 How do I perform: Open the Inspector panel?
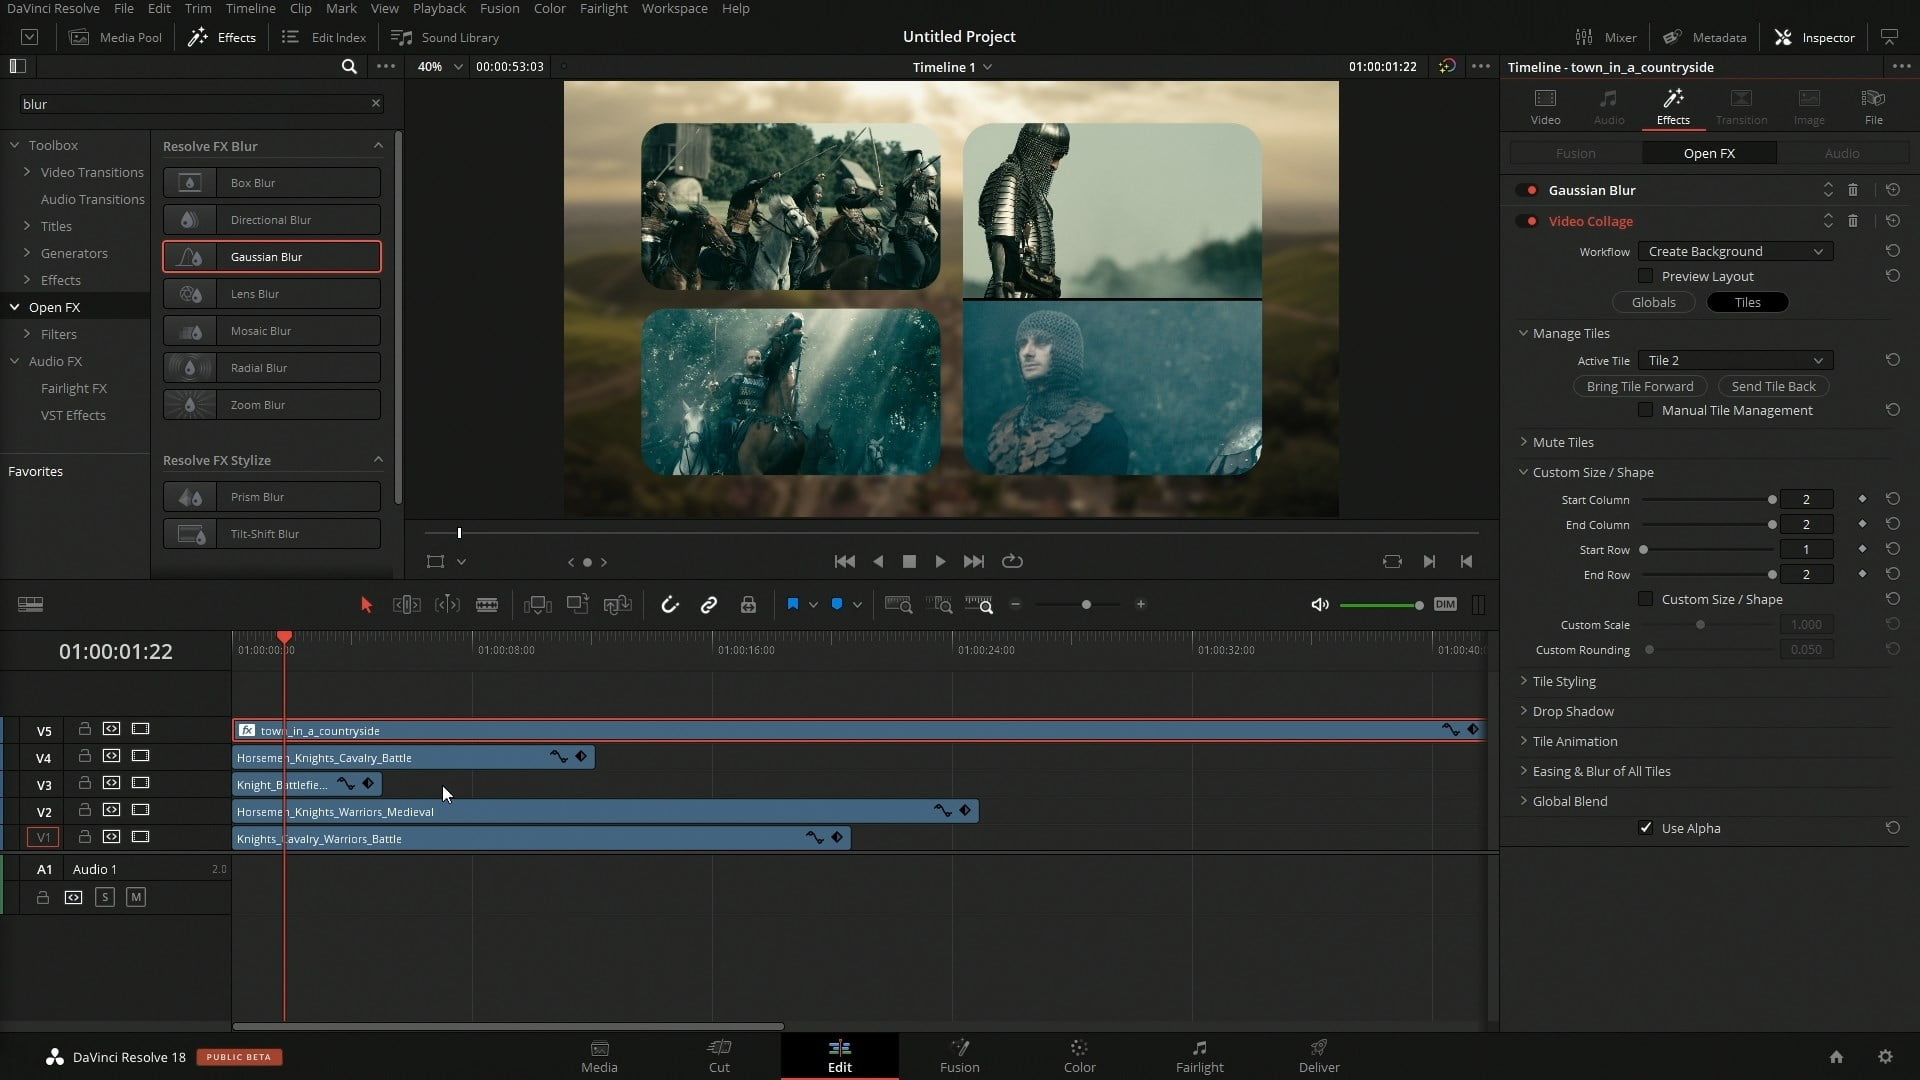click(x=1814, y=37)
